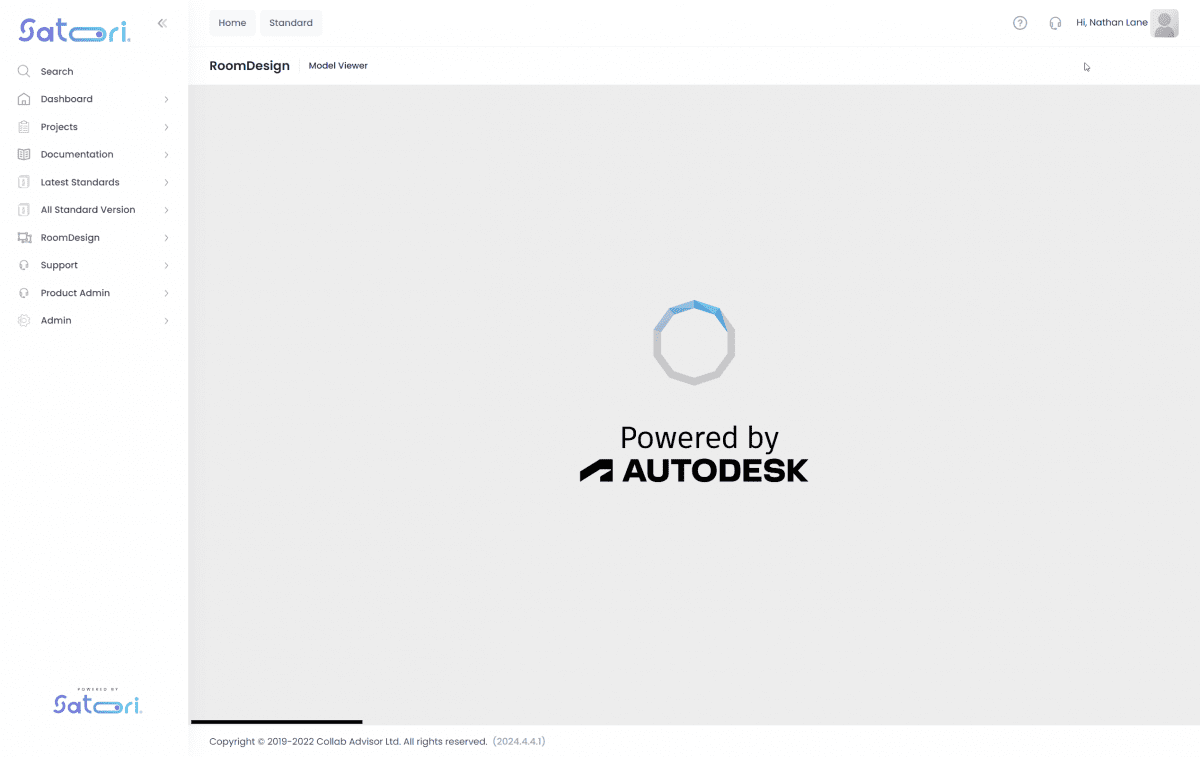Click the Admin gear icon
The height and width of the screenshot is (757, 1200).
pyautogui.click(x=24, y=321)
